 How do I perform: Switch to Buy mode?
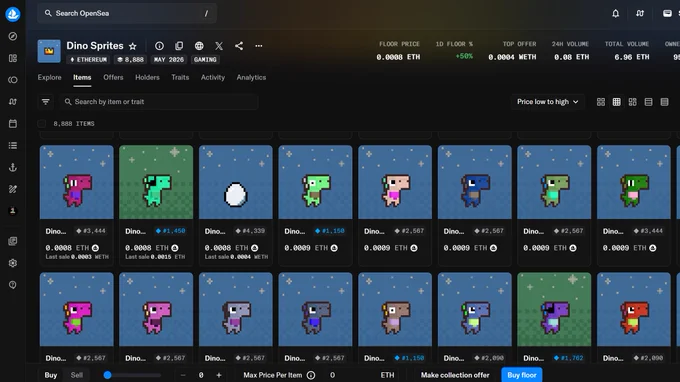(x=51, y=375)
